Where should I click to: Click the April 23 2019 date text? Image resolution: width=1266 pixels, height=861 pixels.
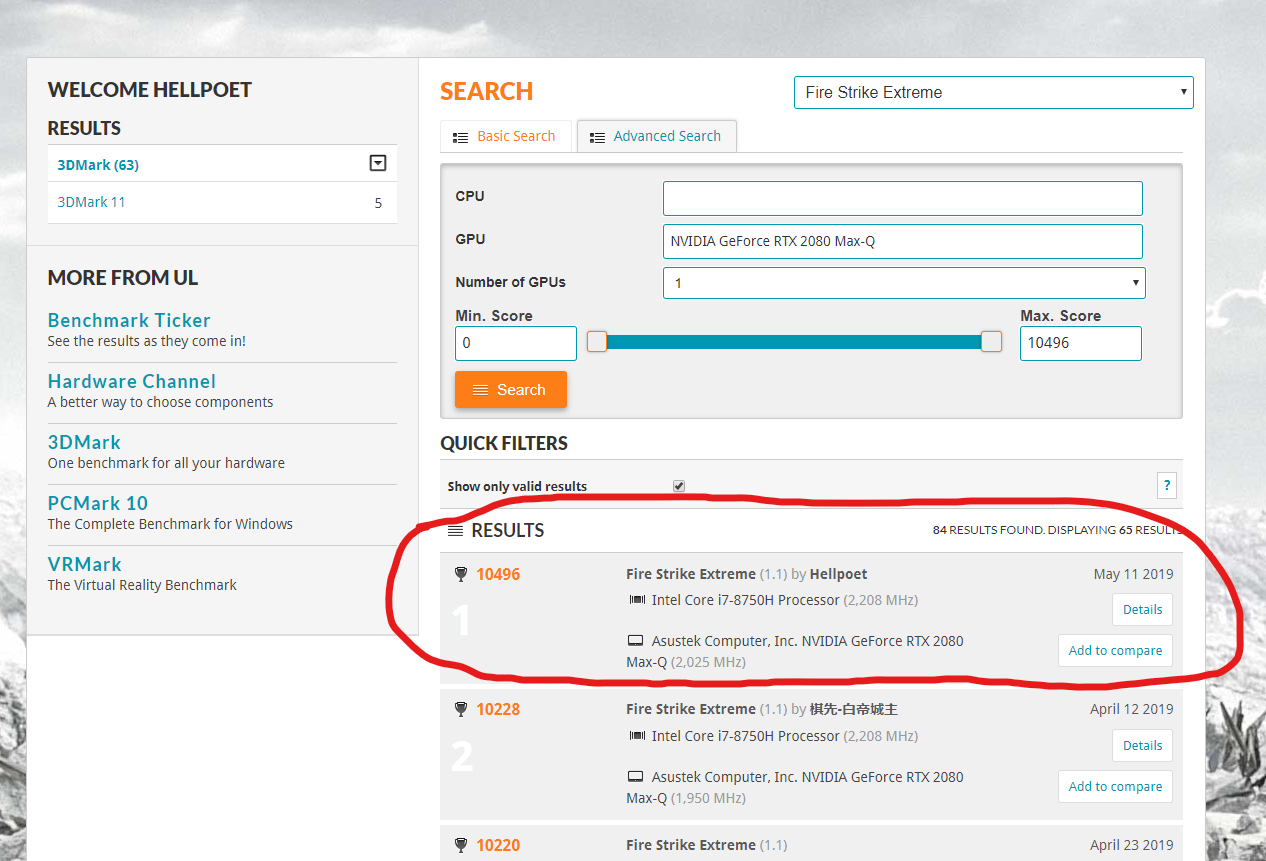[x=1132, y=845]
